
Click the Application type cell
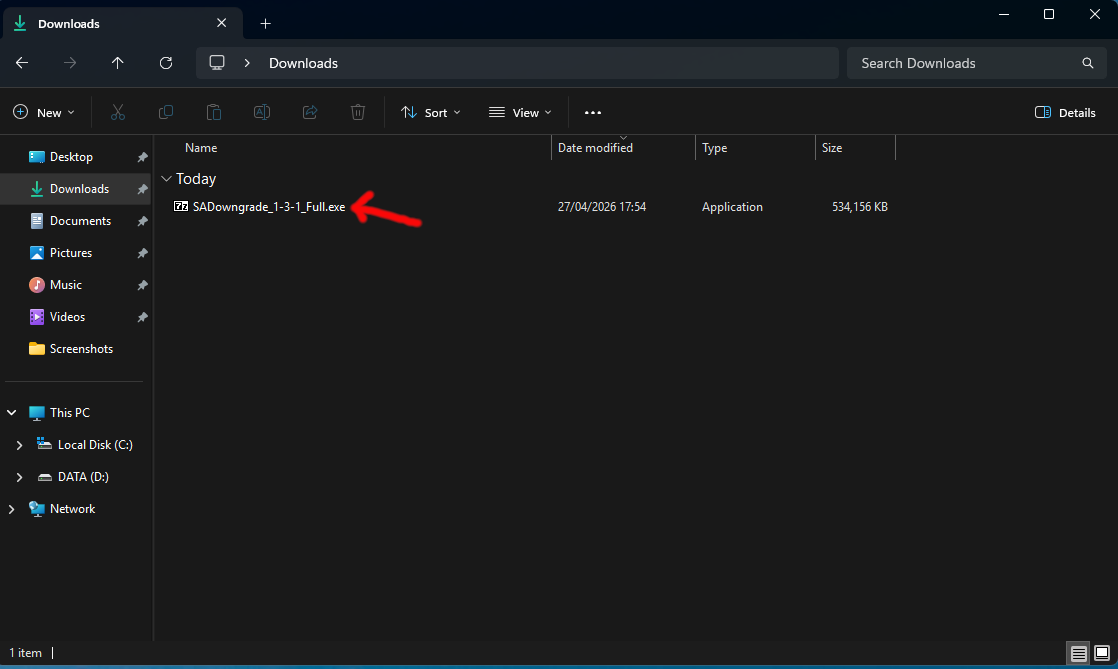click(x=732, y=207)
